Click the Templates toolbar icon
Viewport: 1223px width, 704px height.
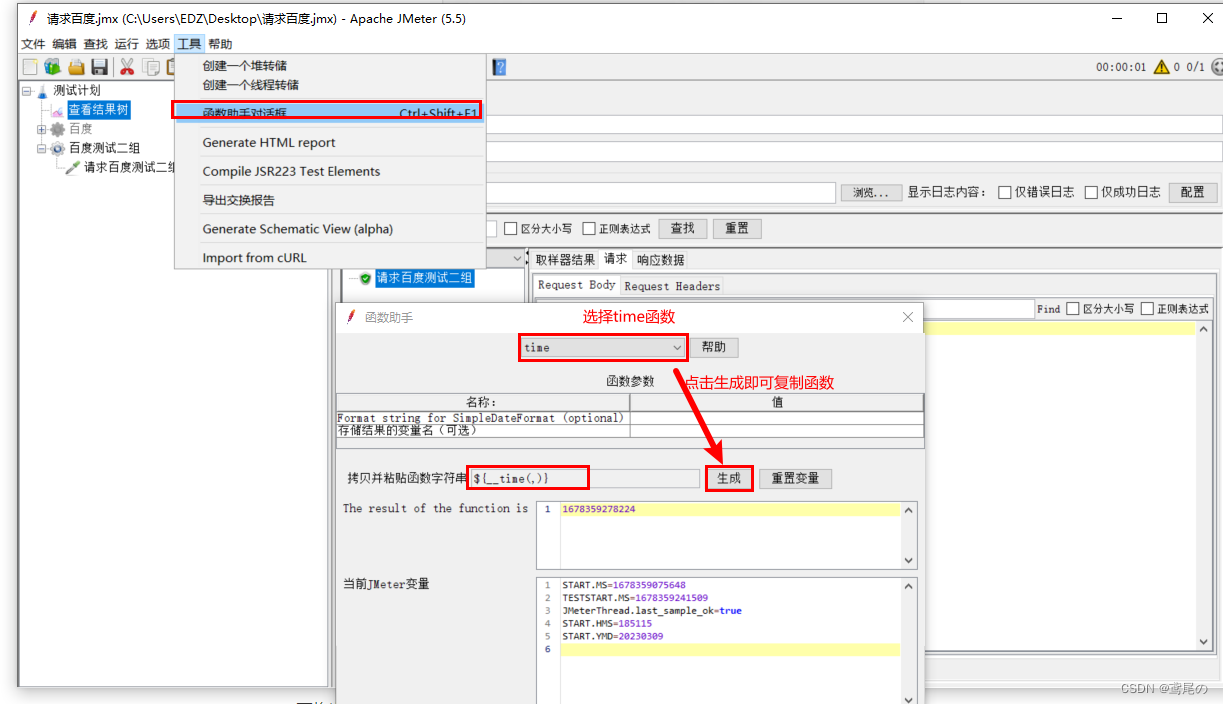click(52, 67)
